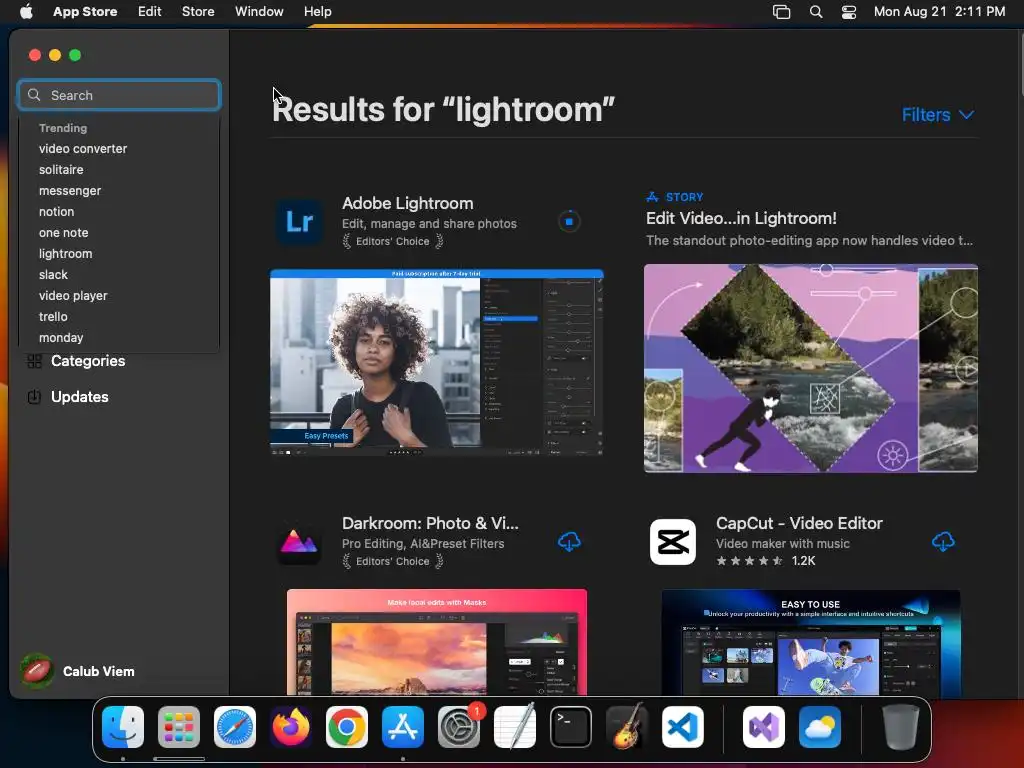Click the App Store Dock icon
The width and height of the screenshot is (1024, 768).
click(x=403, y=726)
